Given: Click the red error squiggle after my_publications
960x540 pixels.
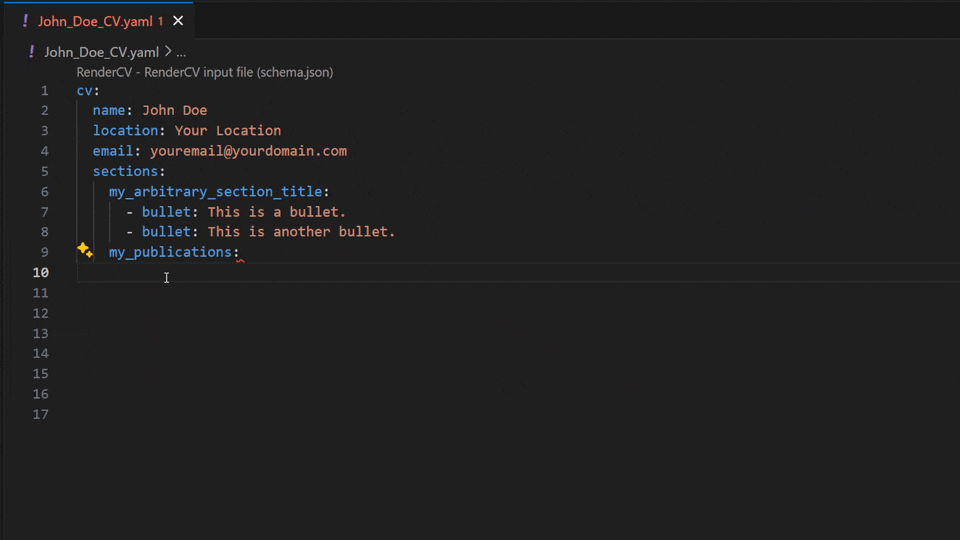Looking at the screenshot, I should [x=240, y=261].
